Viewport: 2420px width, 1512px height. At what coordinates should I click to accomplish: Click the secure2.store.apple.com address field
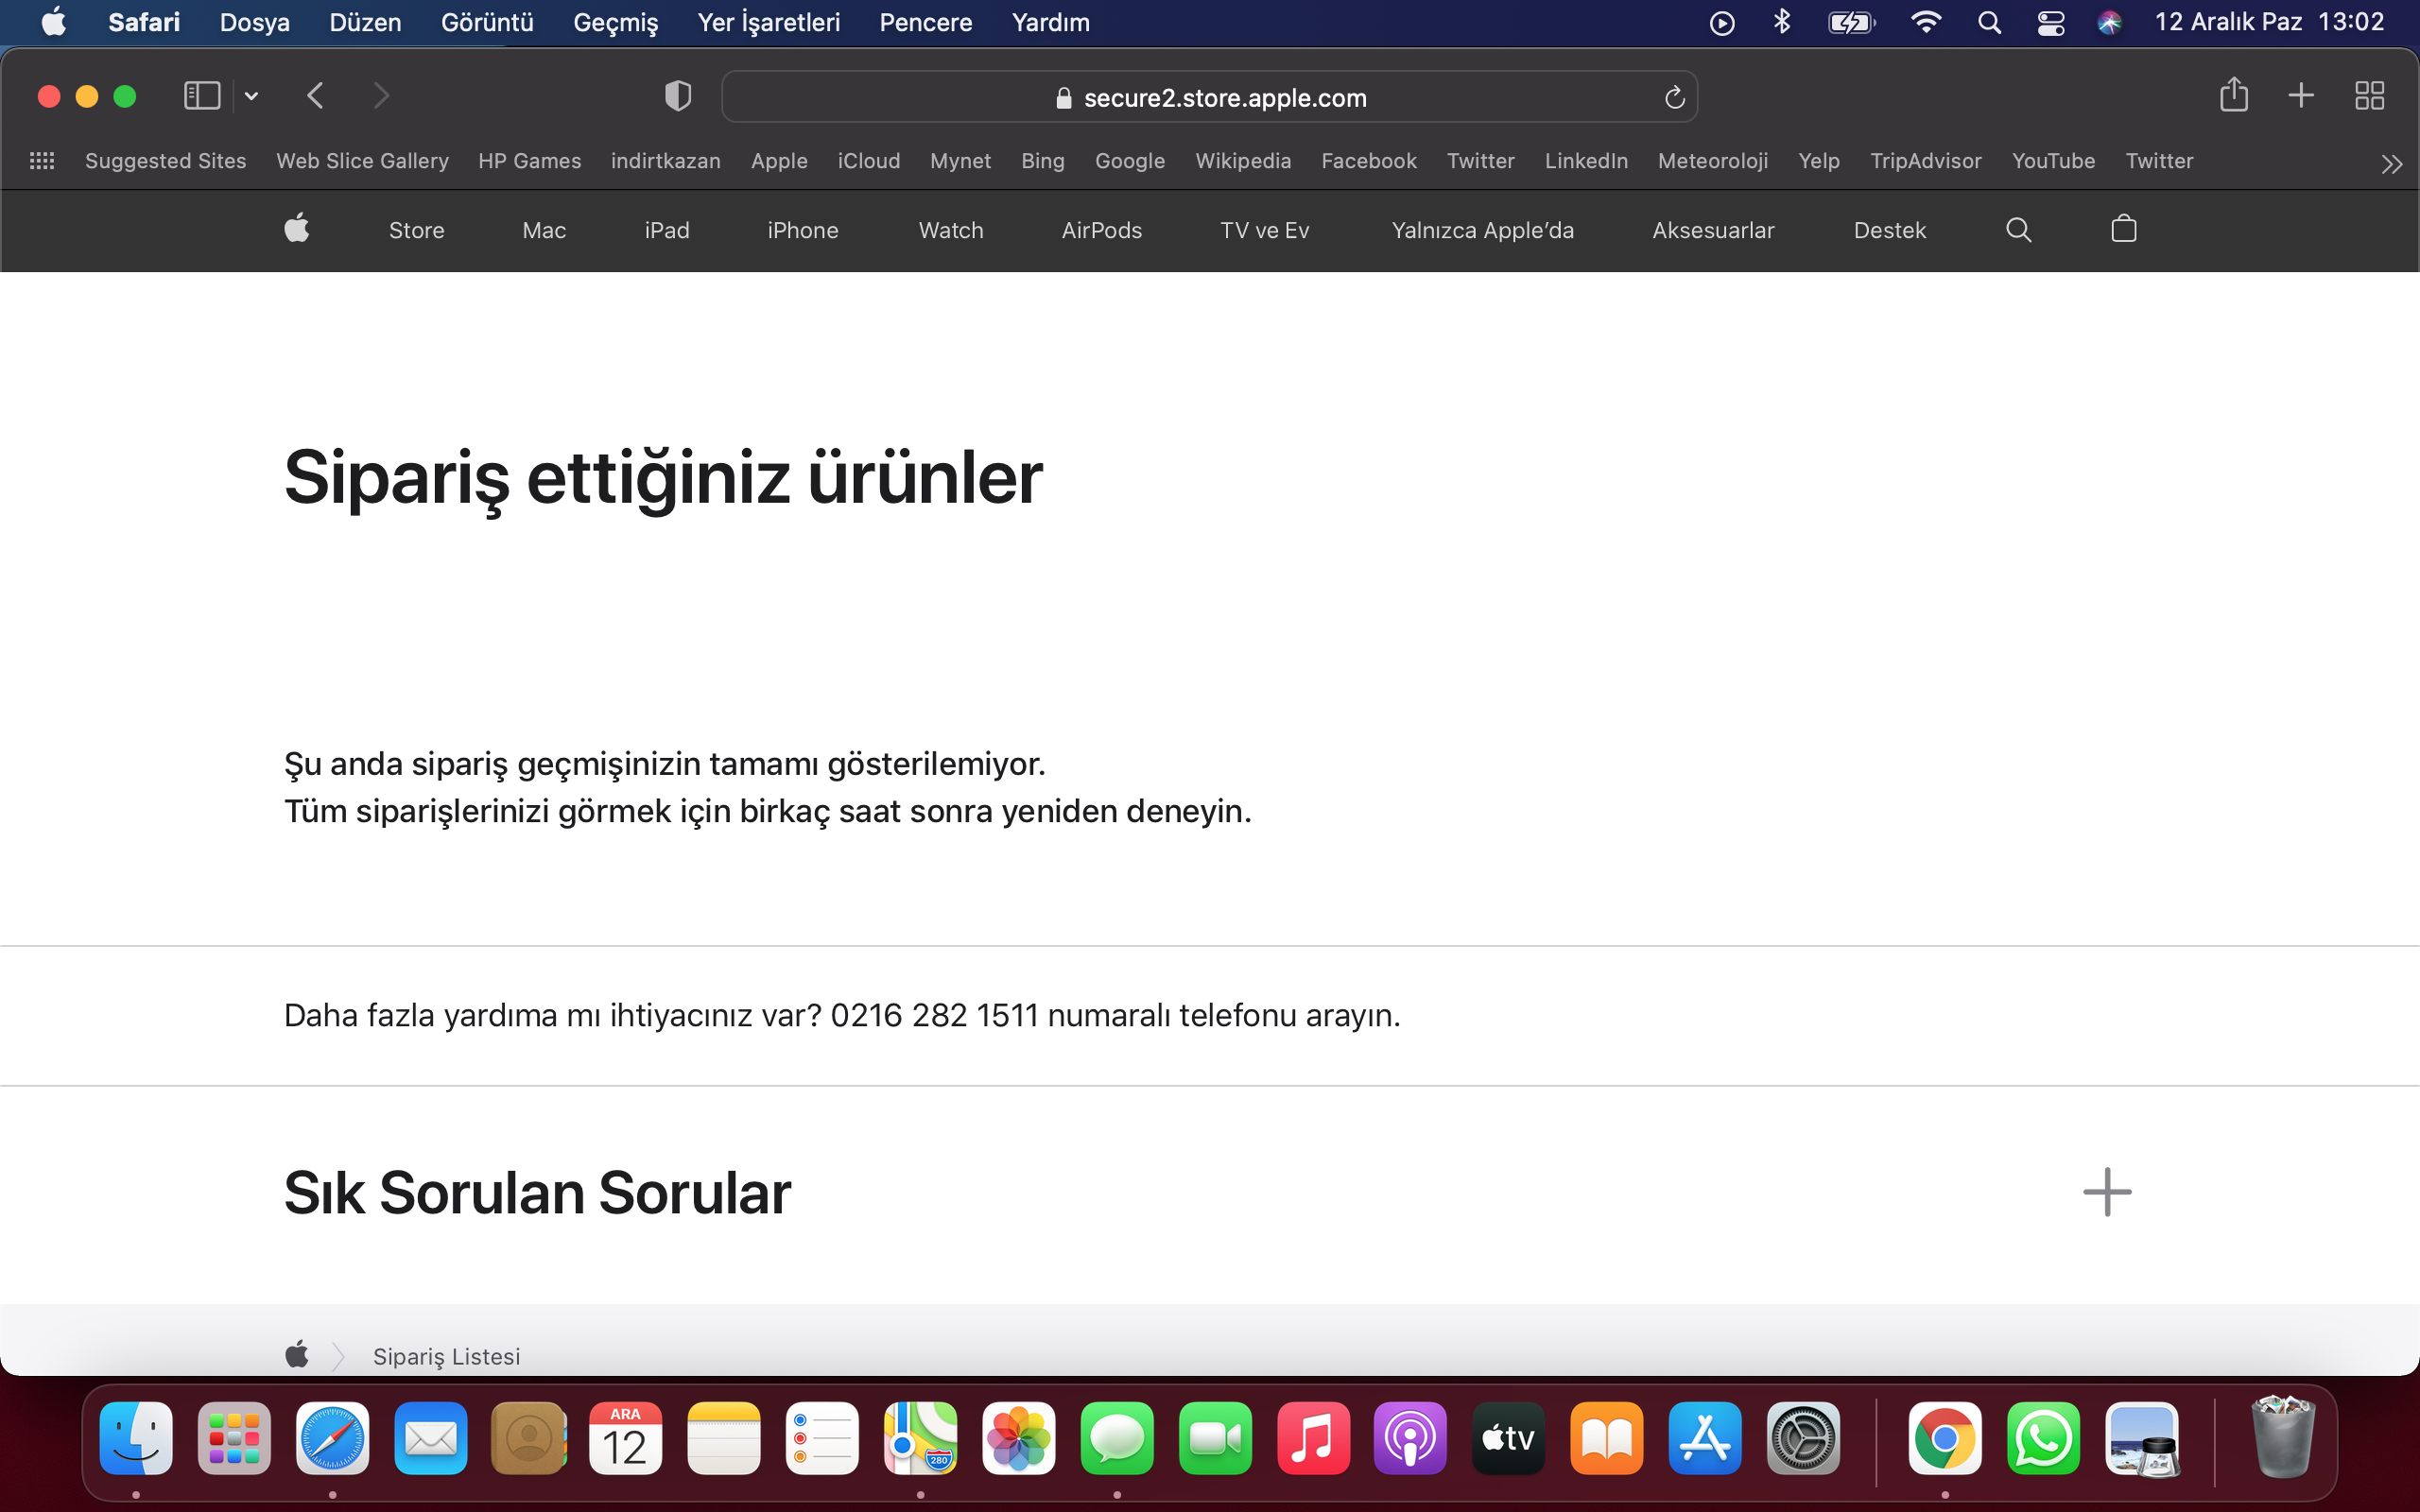click(x=1209, y=97)
